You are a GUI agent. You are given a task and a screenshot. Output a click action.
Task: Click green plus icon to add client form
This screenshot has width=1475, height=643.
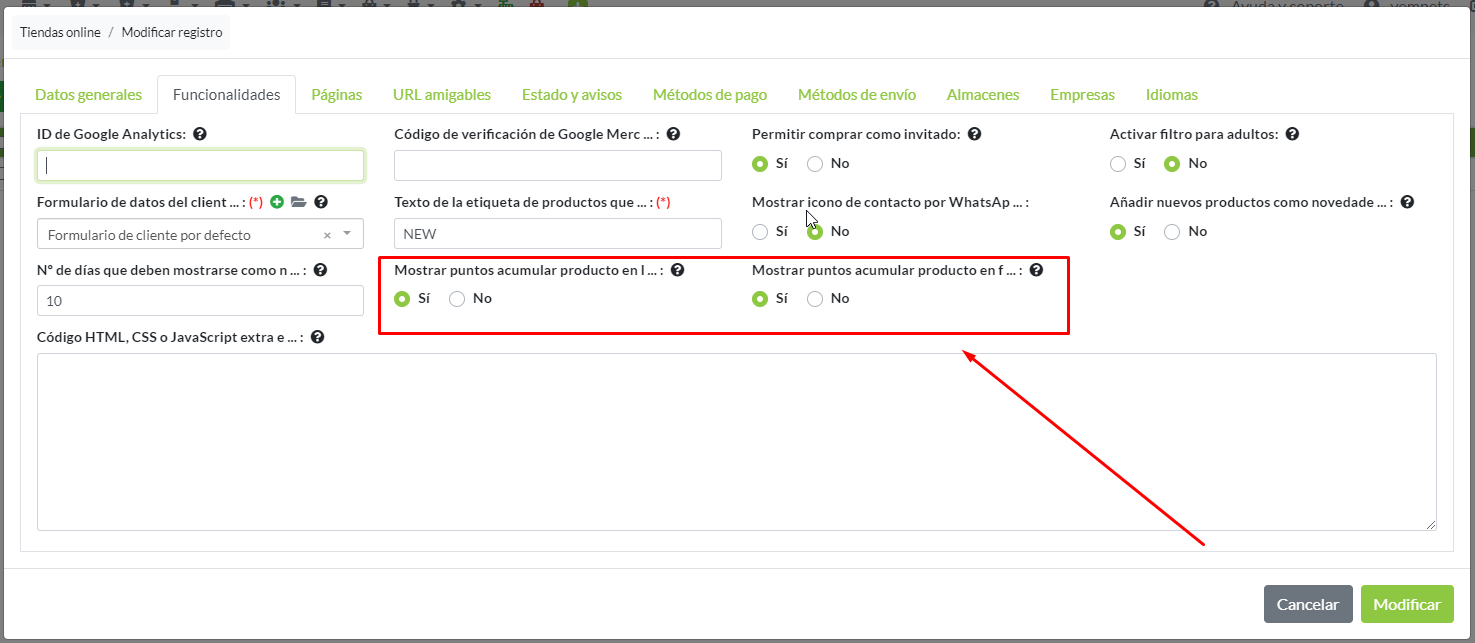tap(277, 202)
